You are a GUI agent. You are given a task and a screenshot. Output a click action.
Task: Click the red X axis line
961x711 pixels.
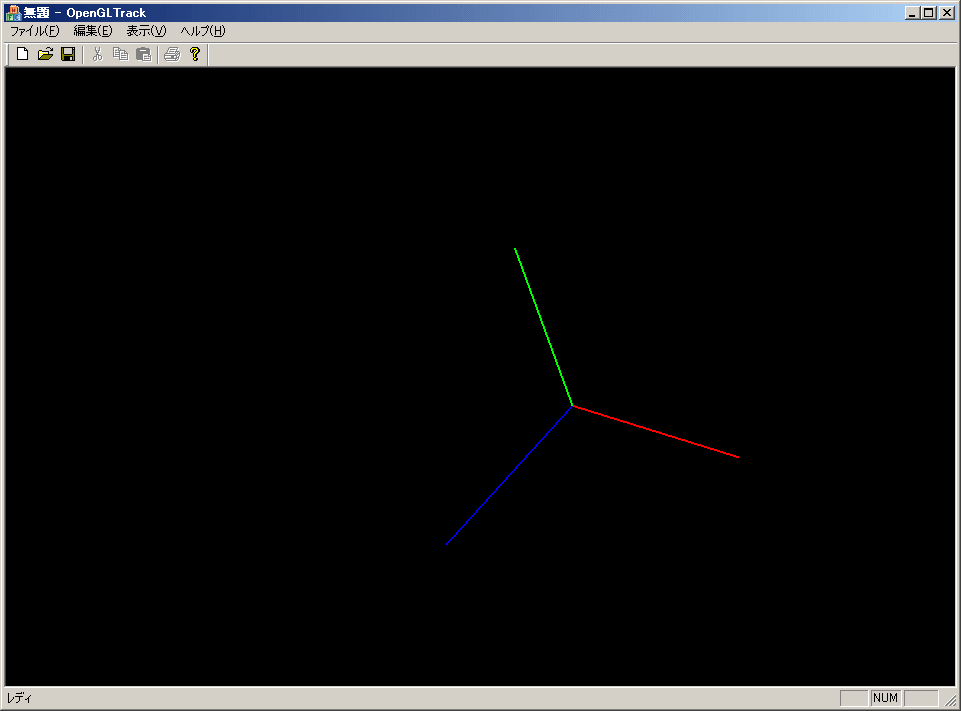click(x=656, y=432)
